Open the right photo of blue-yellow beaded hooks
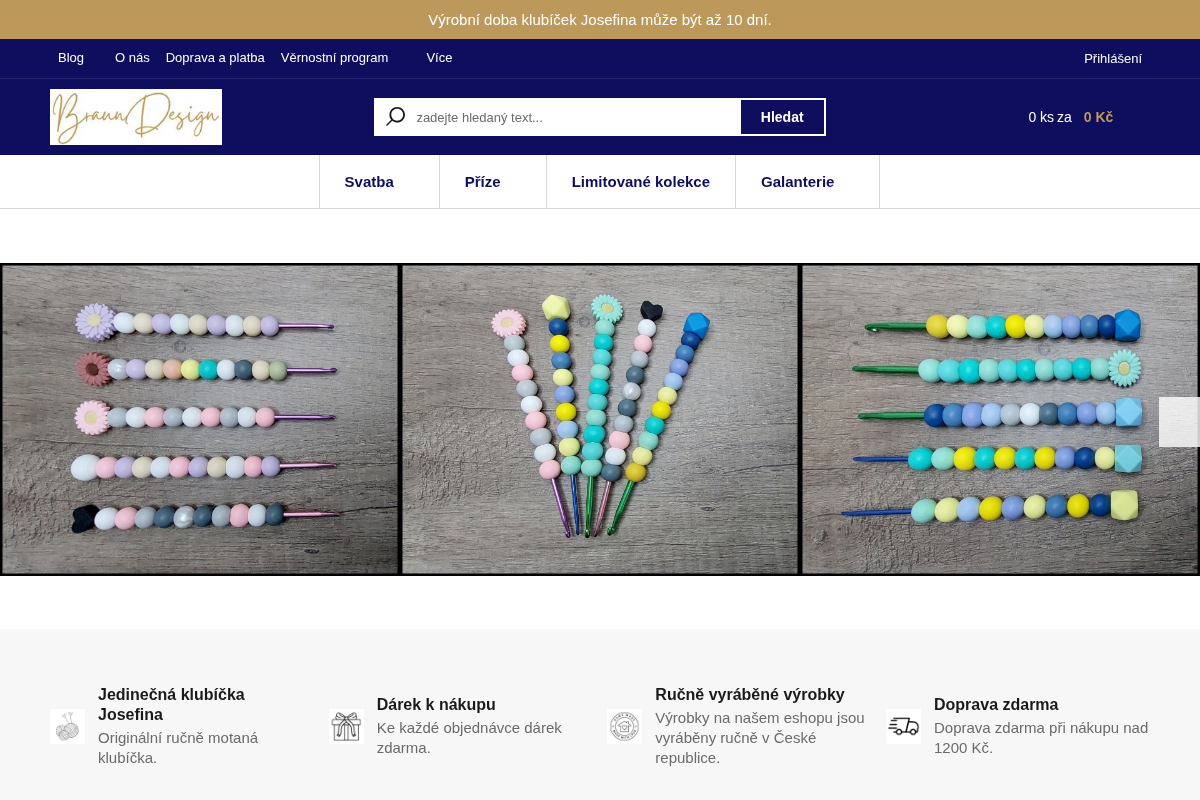The height and width of the screenshot is (800, 1200). point(1000,419)
